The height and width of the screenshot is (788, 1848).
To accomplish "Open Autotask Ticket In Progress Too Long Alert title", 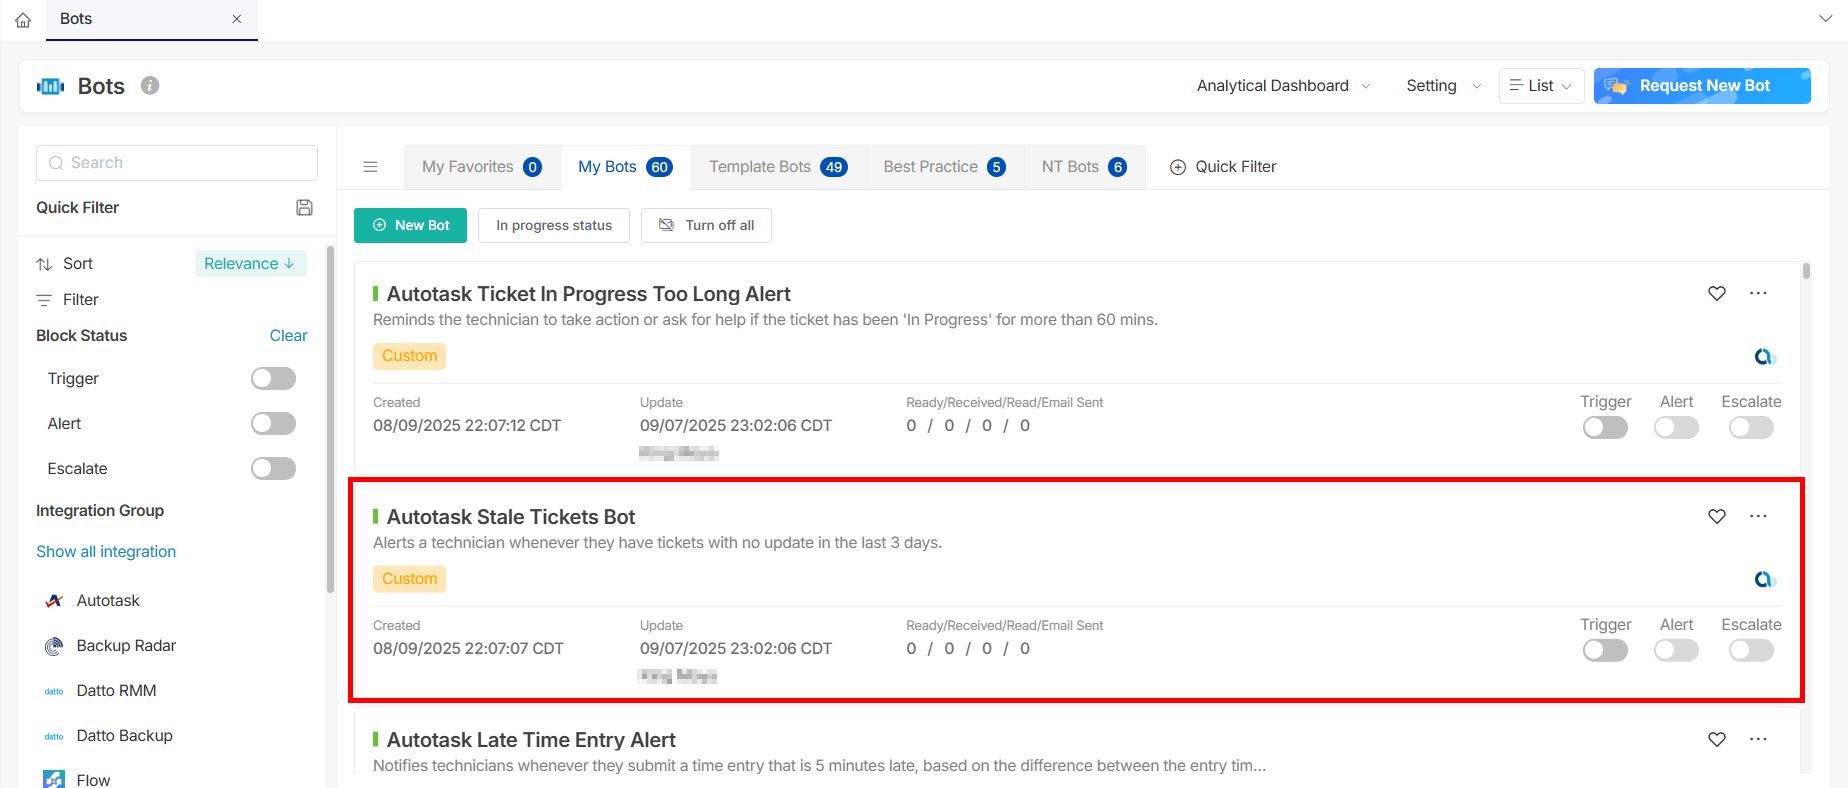I will [588, 294].
